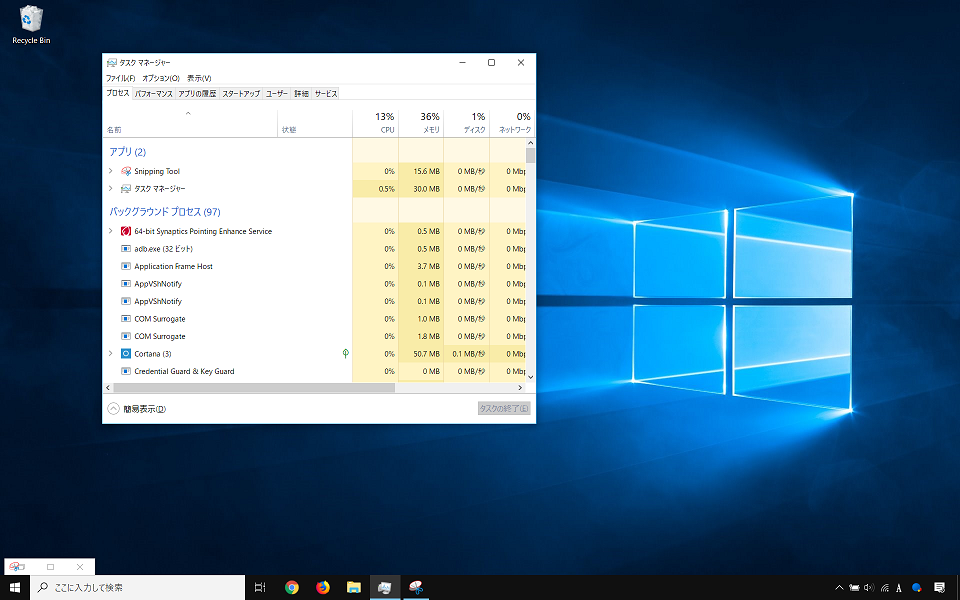Click the Application Frame Host icon

pyautogui.click(x=126, y=266)
